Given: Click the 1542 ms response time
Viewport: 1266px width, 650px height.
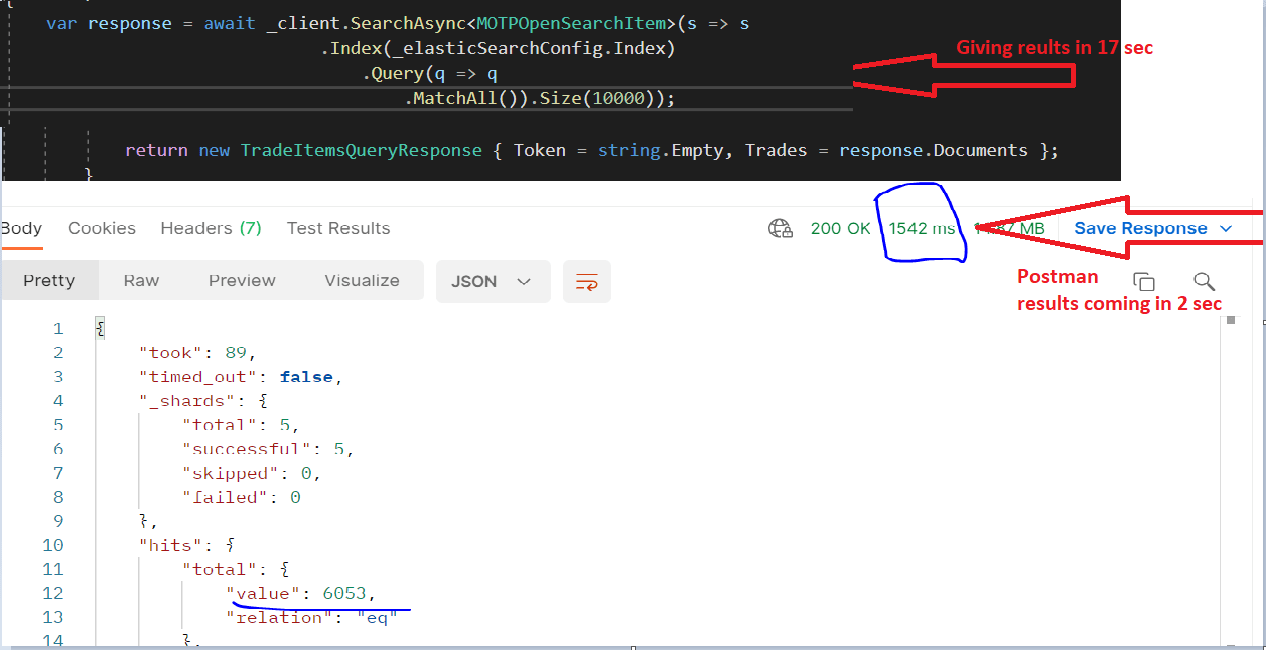Looking at the screenshot, I should [x=922, y=229].
